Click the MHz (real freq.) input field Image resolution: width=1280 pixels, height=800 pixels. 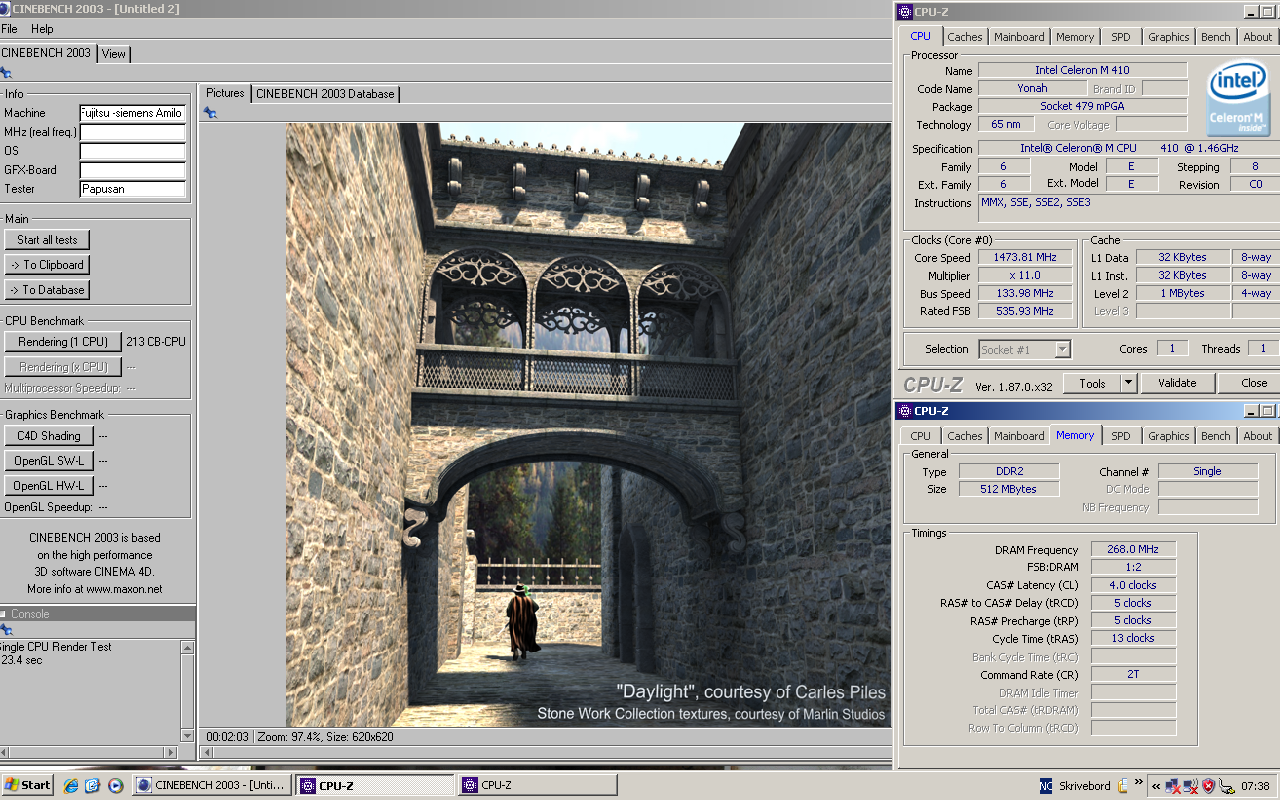(132, 132)
